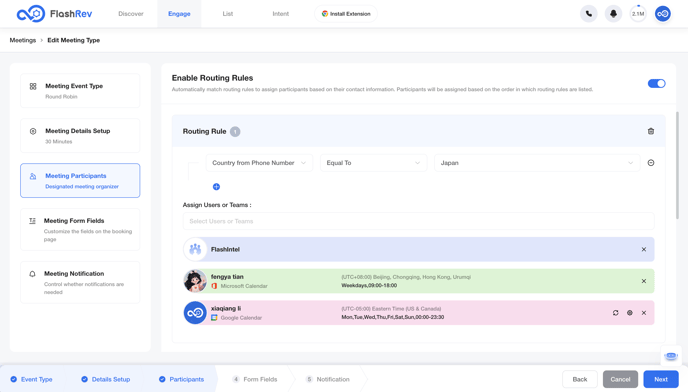
Task: Jump to step 4 Form Fields
Action: tap(255, 379)
